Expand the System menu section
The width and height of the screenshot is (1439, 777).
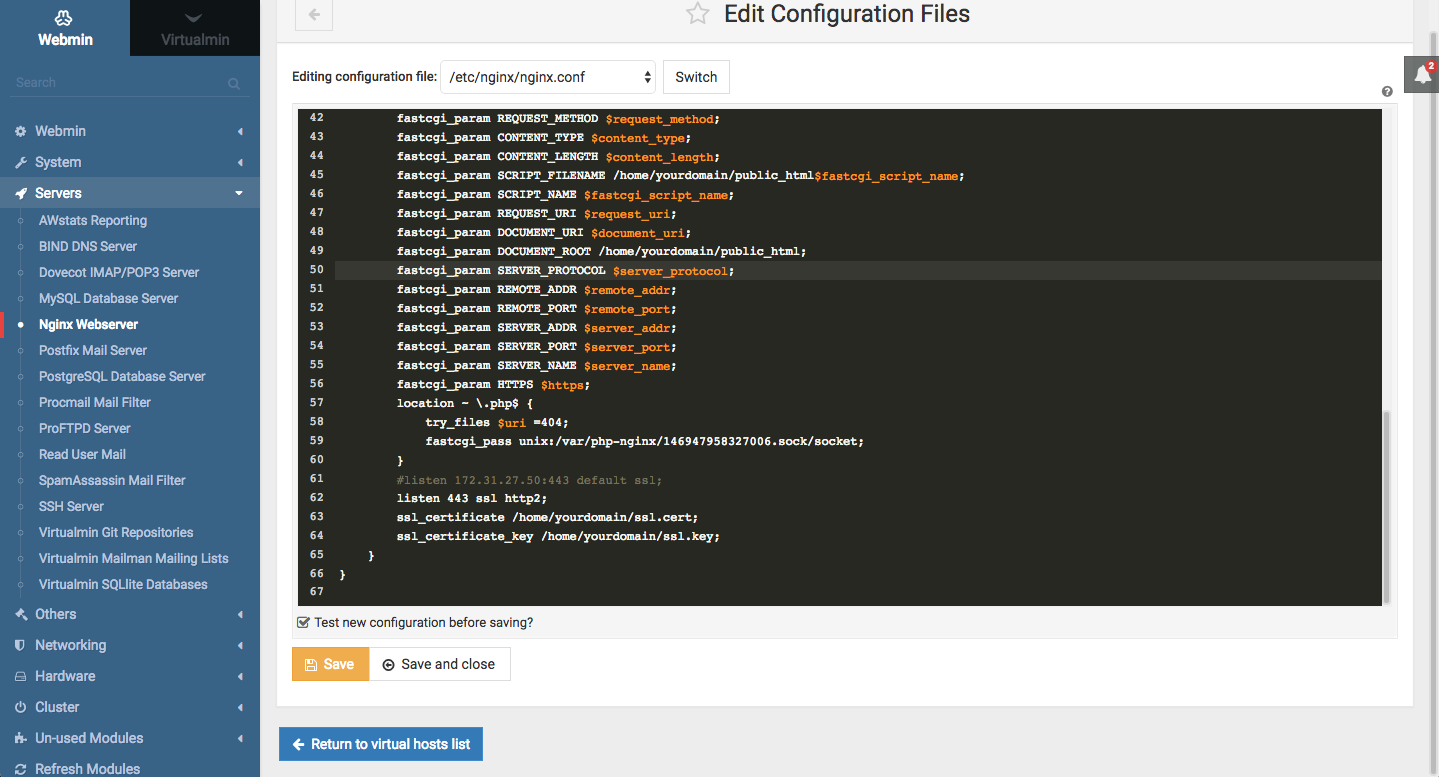tap(130, 162)
